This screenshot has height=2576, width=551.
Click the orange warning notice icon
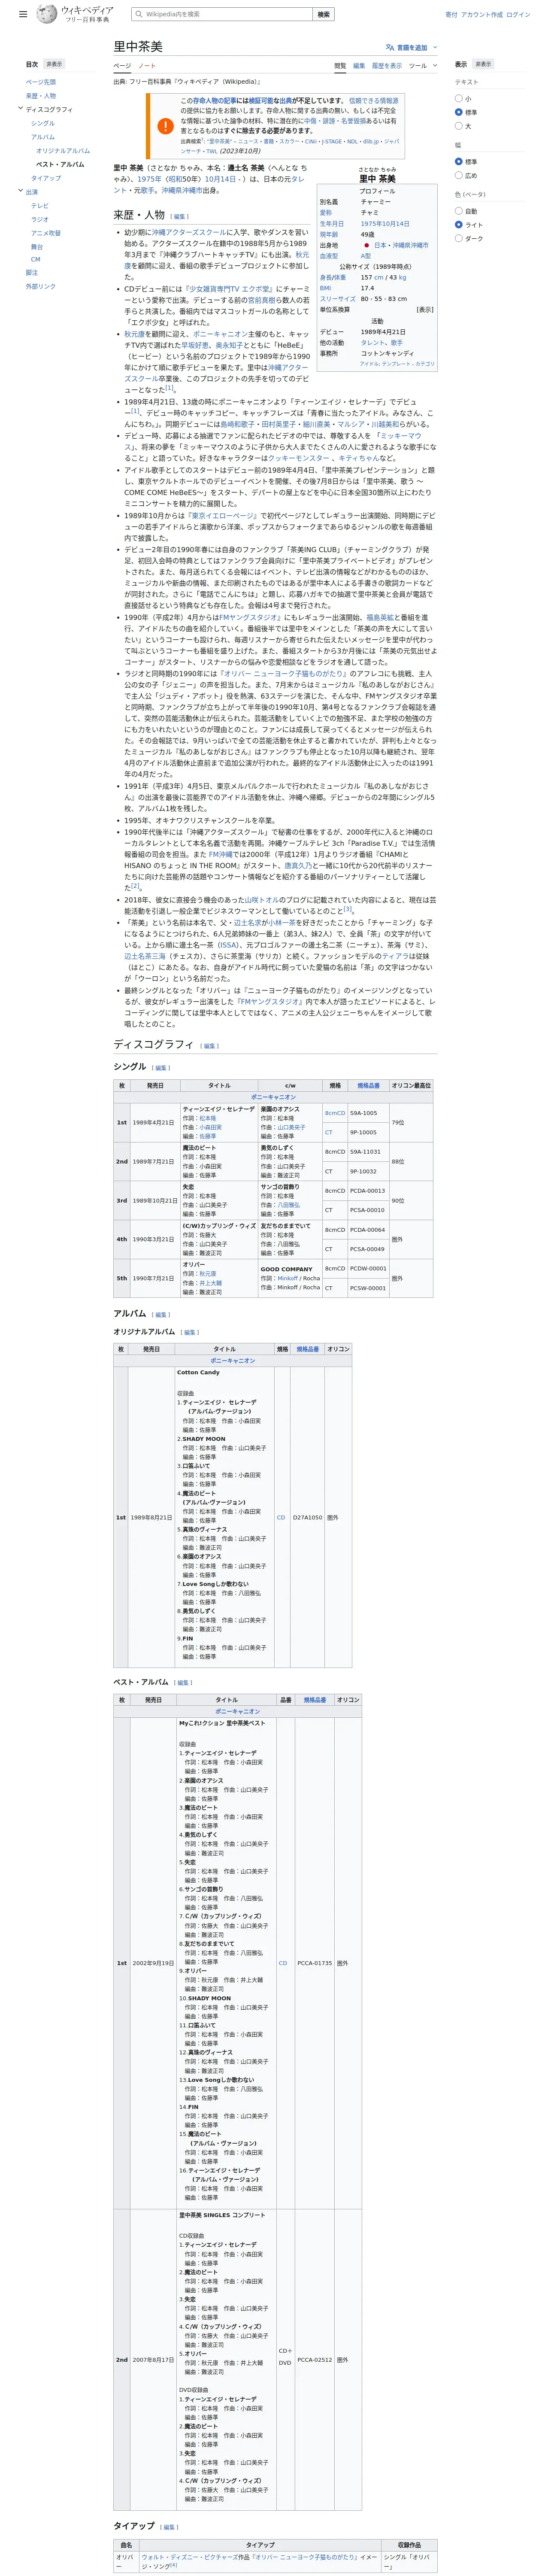(x=166, y=126)
